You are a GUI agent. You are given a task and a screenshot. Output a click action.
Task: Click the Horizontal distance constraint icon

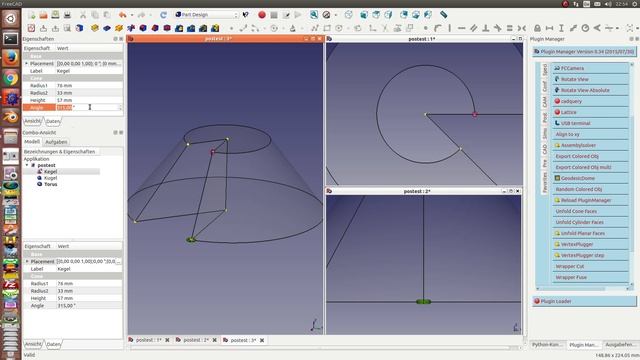click(x=549, y=28)
